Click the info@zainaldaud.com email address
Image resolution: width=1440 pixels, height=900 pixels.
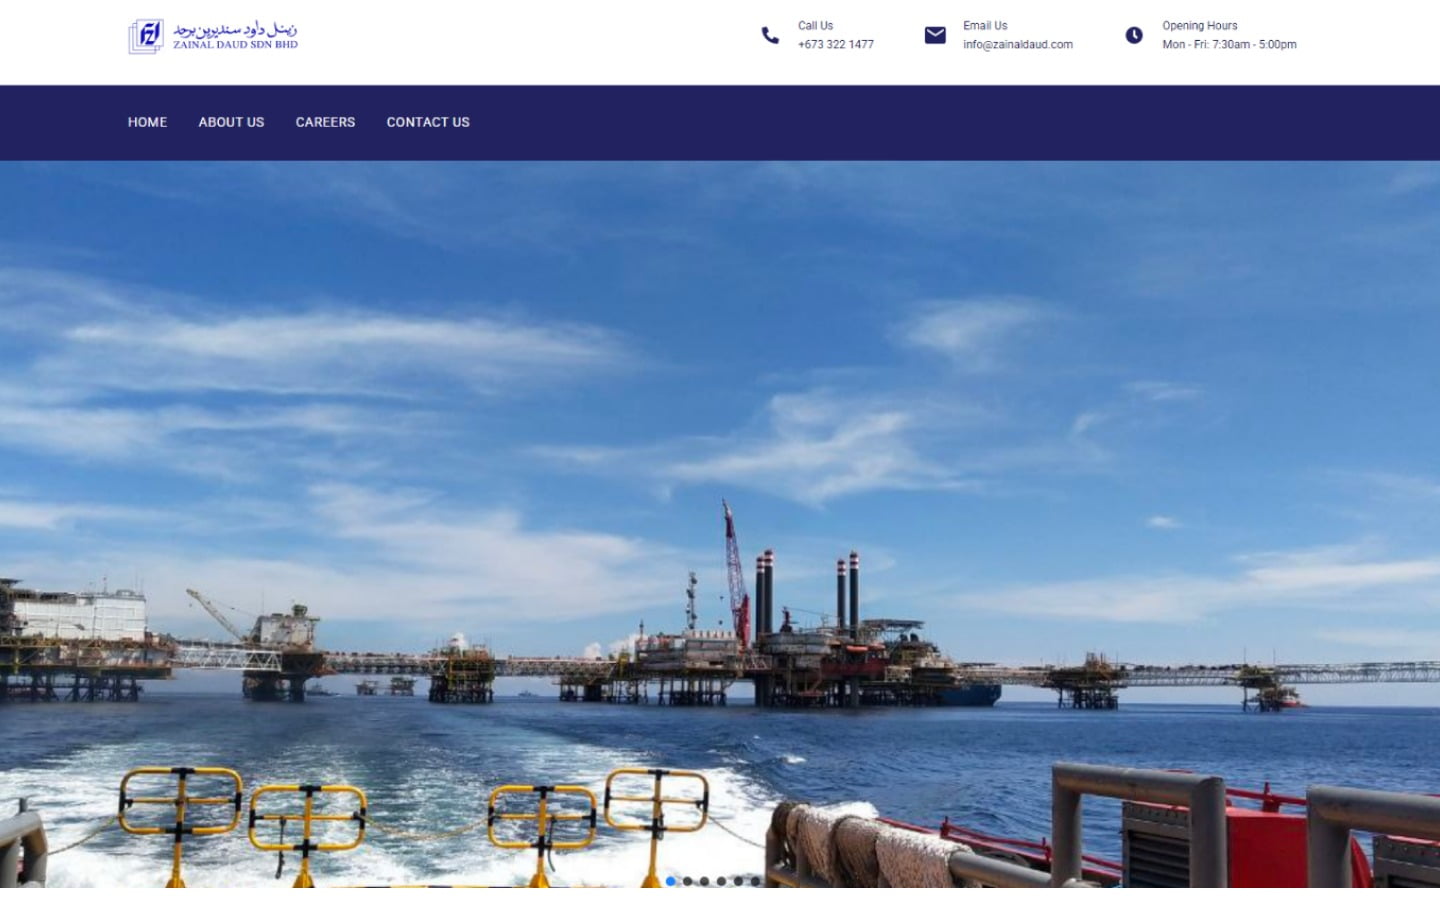pyautogui.click(x=1017, y=45)
